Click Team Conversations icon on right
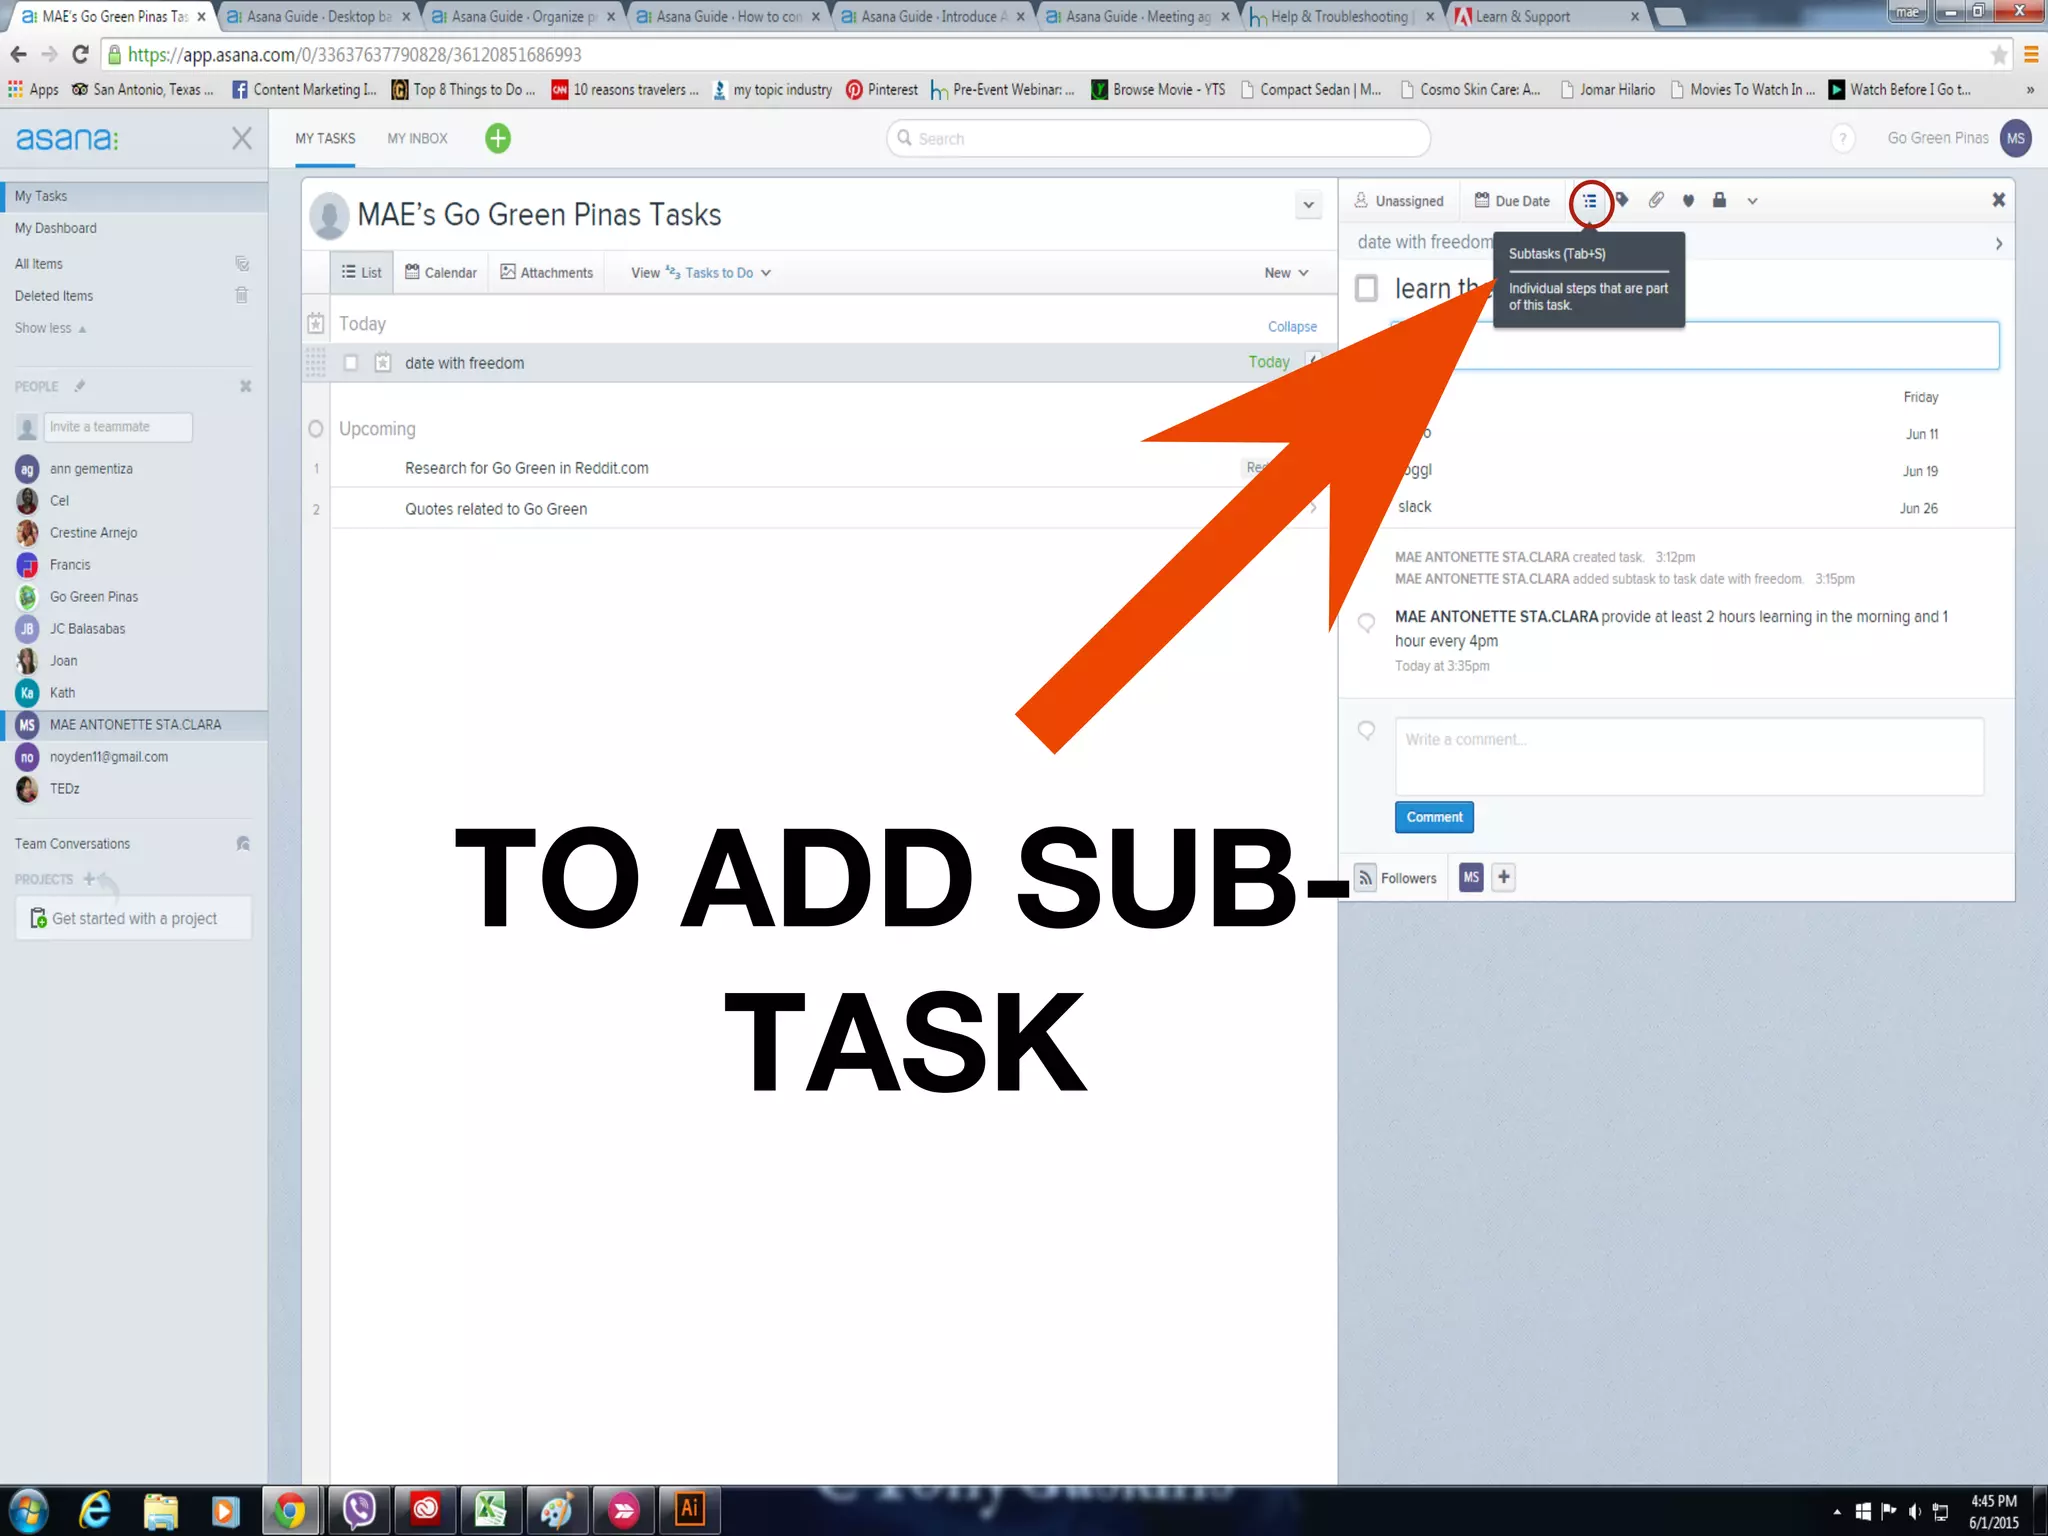Screen dimensions: 2048x1536 (x=243, y=843)
